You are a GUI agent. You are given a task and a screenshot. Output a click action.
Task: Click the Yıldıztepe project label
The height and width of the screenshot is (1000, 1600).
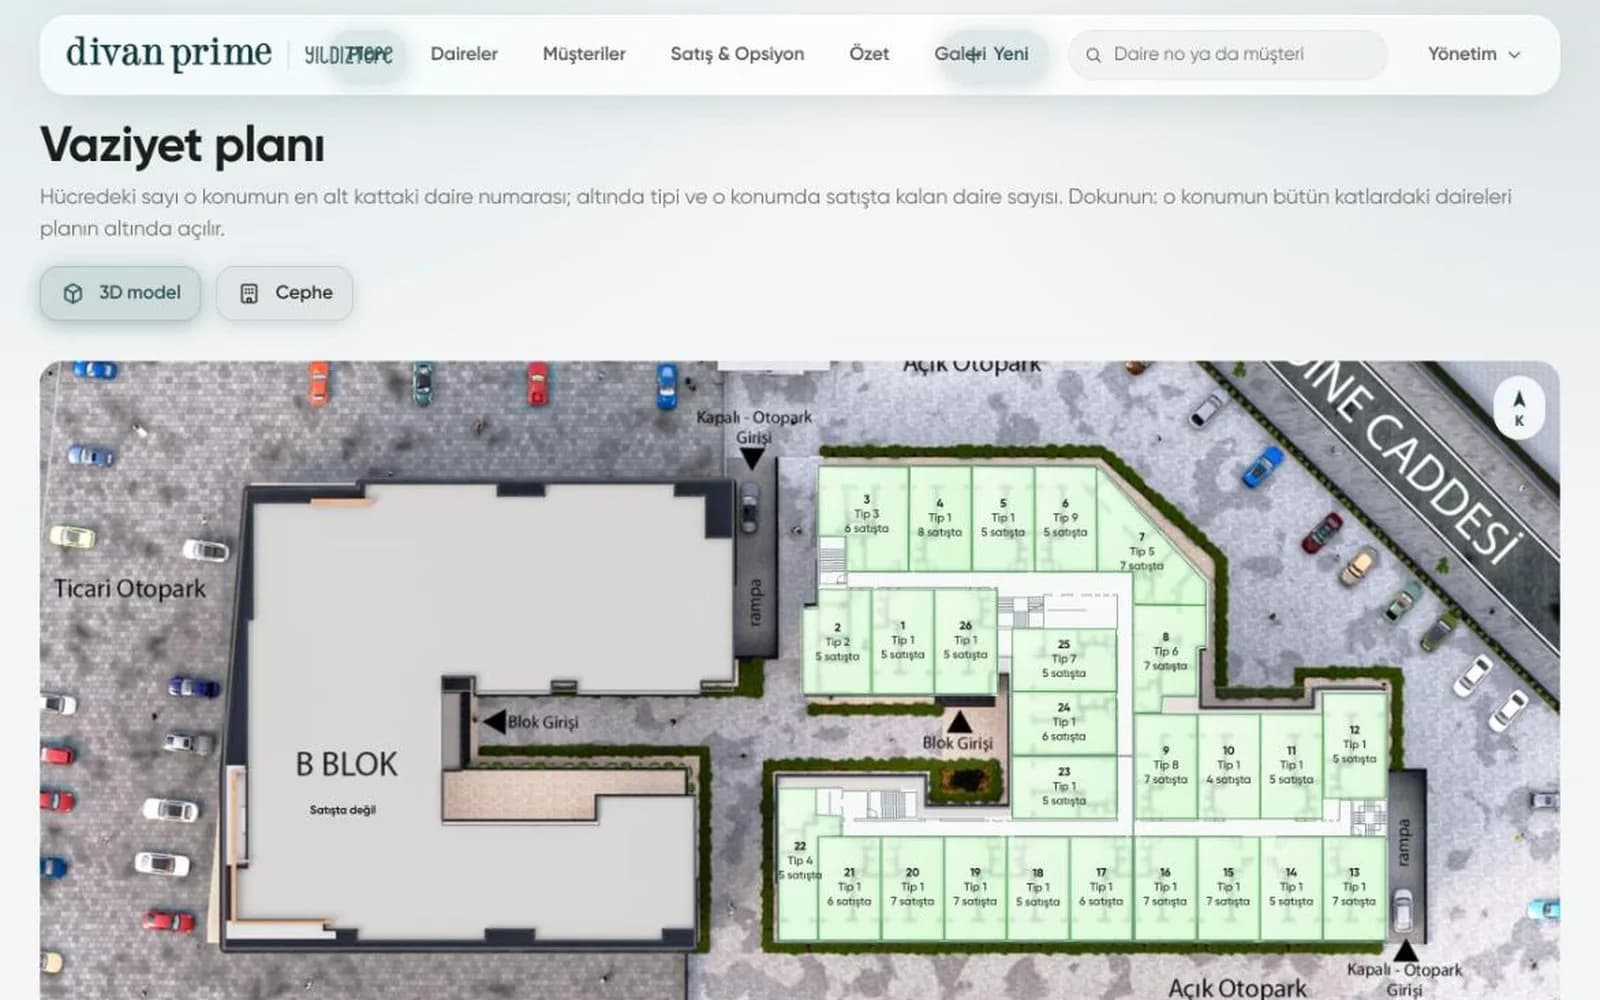click(349, 54)
